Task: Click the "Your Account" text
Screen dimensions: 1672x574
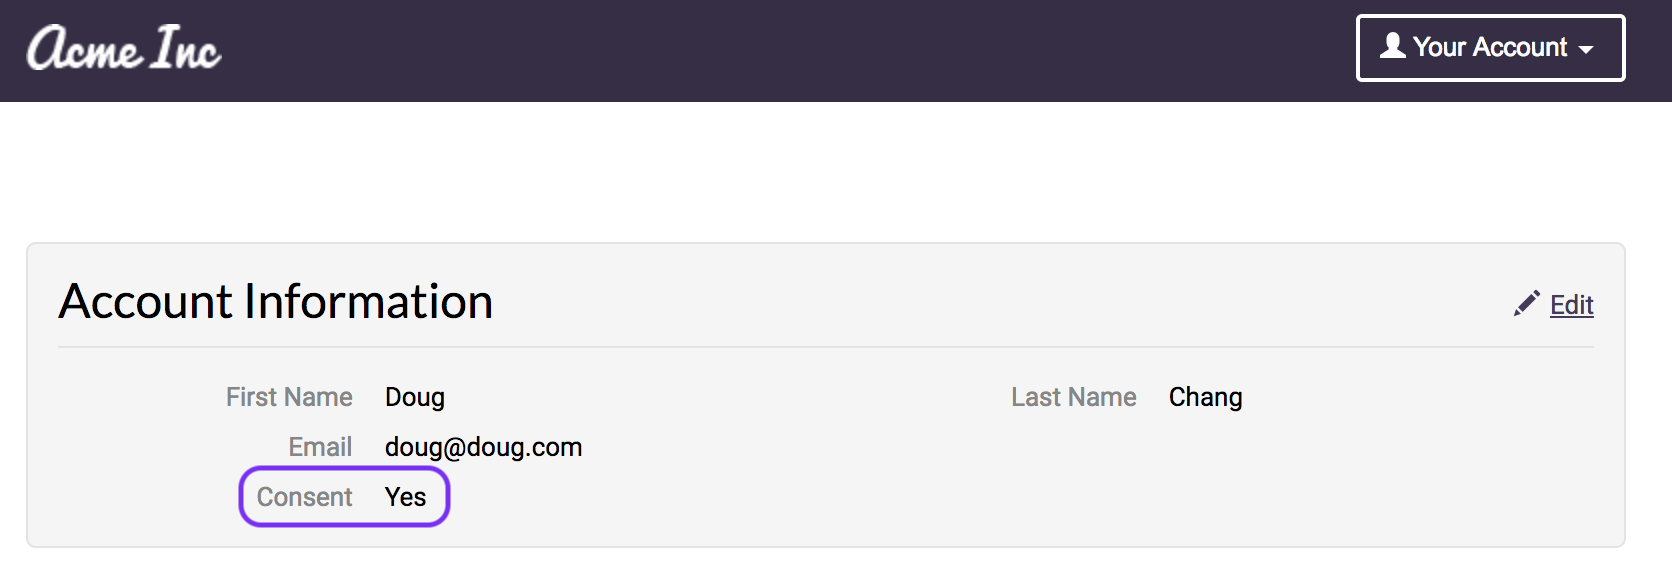Action: coord(1490,47)
